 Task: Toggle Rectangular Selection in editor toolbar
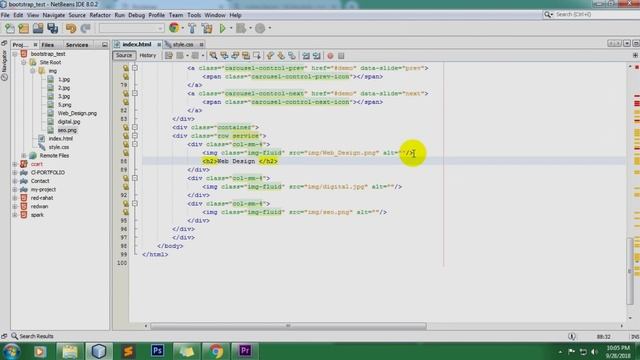click(257, 56)
